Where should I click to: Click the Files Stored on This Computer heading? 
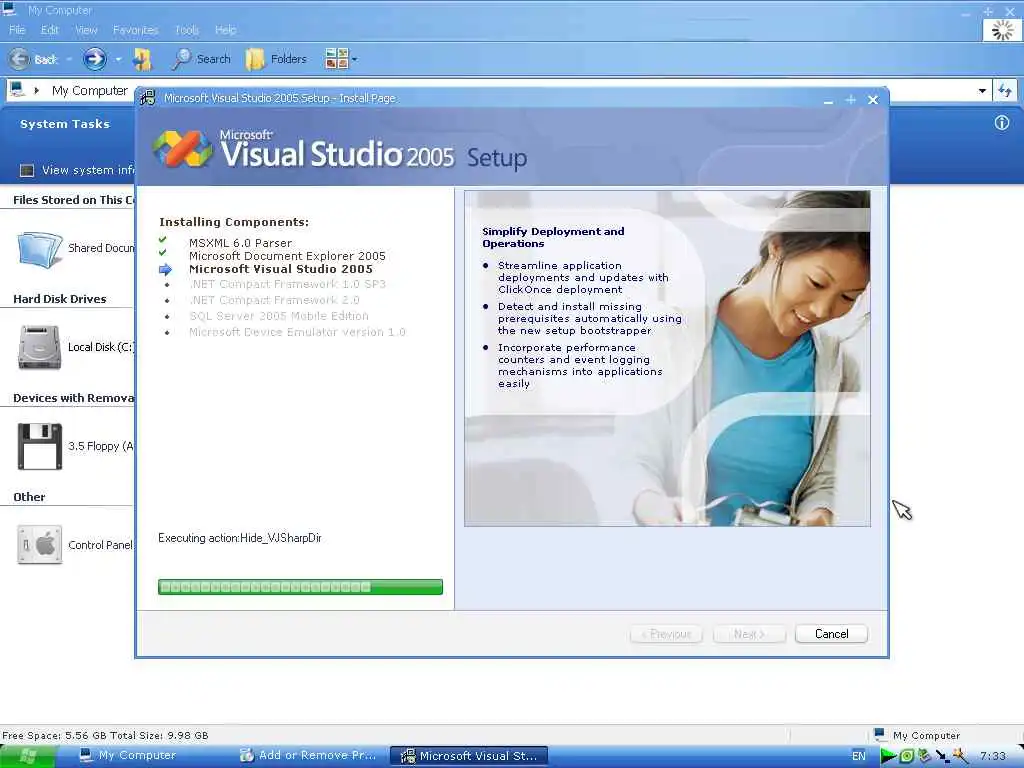click(x=73, y=200)
